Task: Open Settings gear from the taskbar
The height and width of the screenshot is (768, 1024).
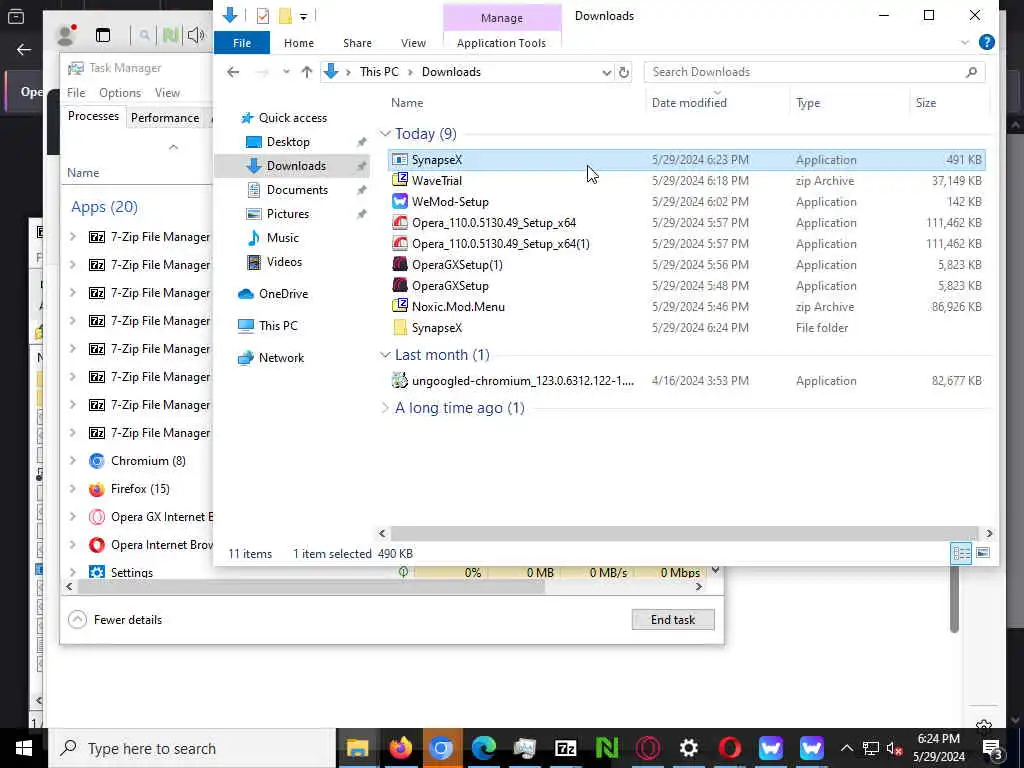Action: pyautogui.click(x=689, y=748)
